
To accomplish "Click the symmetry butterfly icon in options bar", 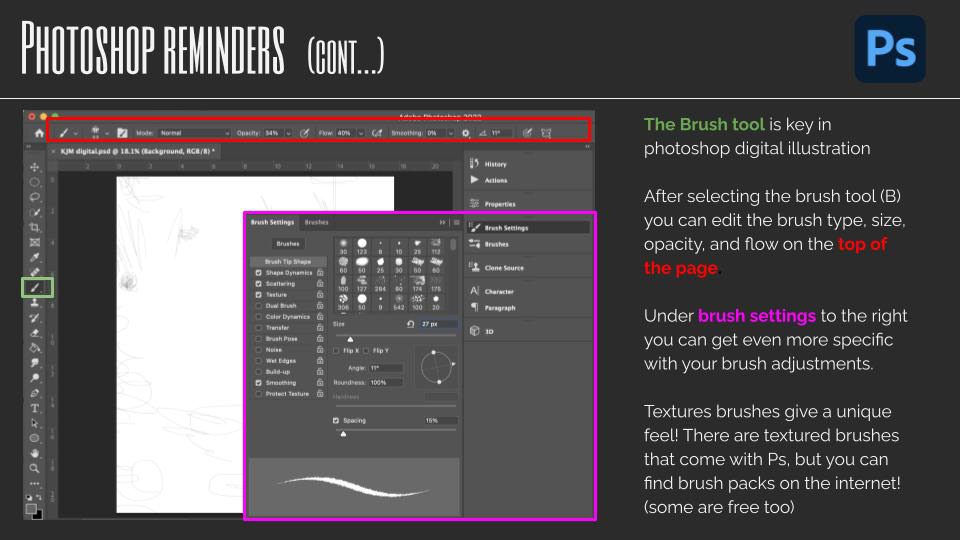I will pyautogui.click(x=546, y=133).
